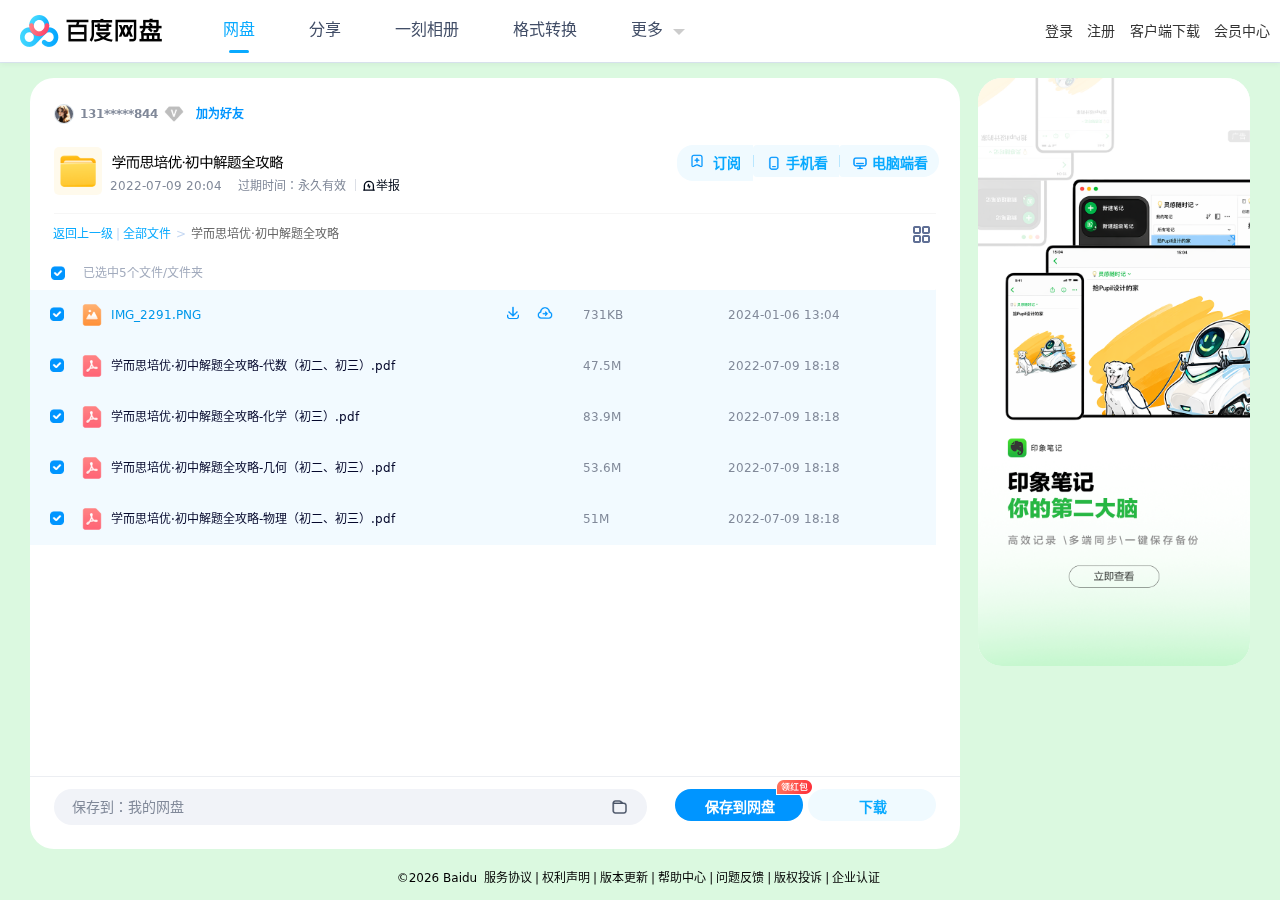Click the 731KB size cell
The width and height of the screenshot is (1280, 900).
tap(603, 315)
